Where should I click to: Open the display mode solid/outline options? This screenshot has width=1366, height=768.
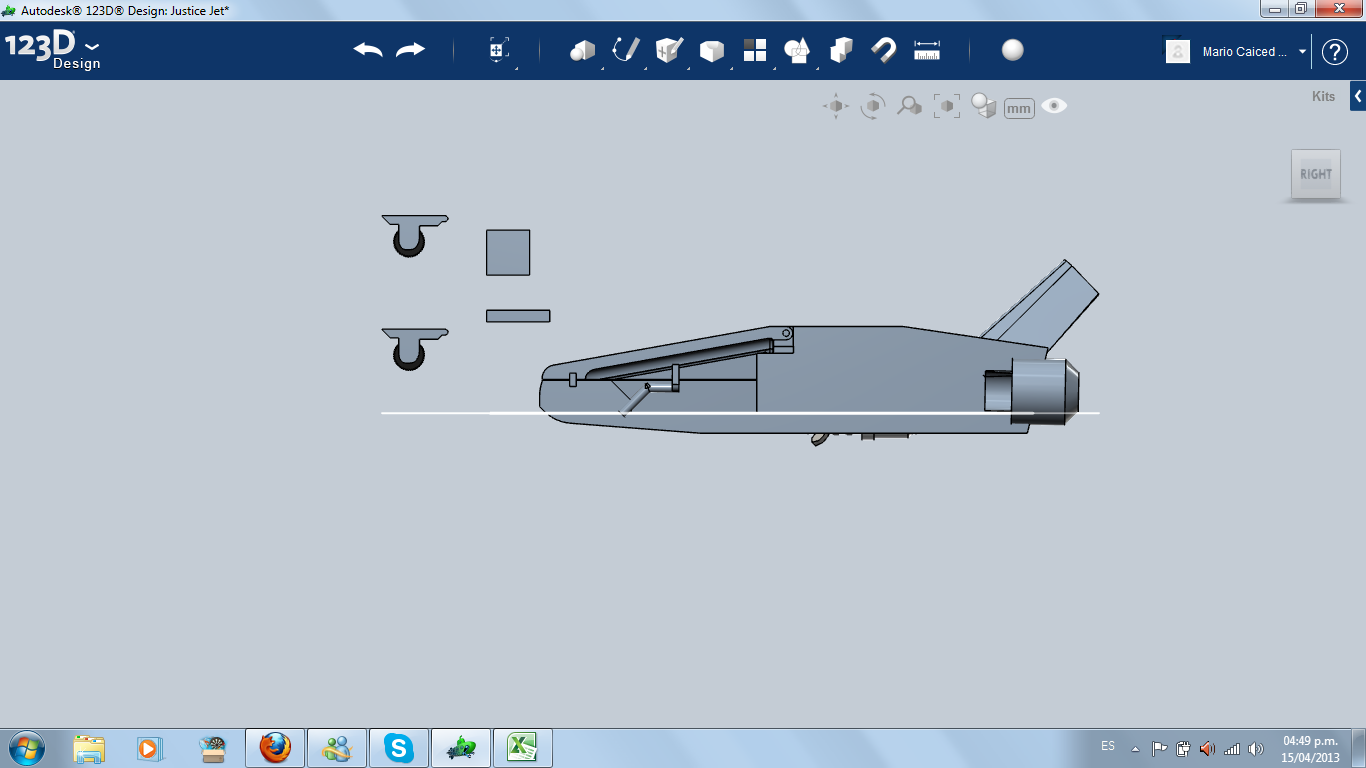[984, 106]
